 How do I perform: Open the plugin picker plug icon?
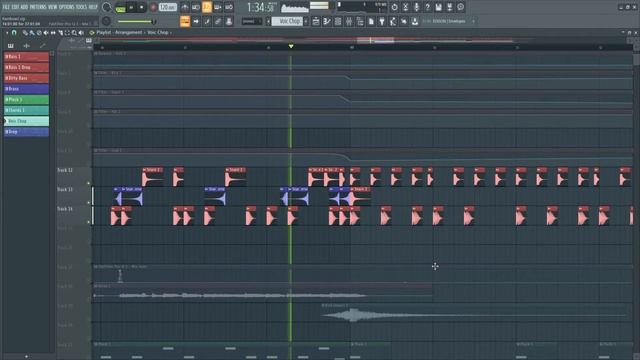pos(382,21)
